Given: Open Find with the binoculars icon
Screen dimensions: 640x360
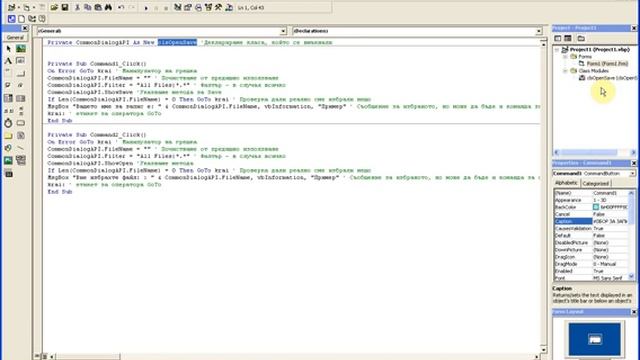Looking at the screenshot, I should (108, 7).
